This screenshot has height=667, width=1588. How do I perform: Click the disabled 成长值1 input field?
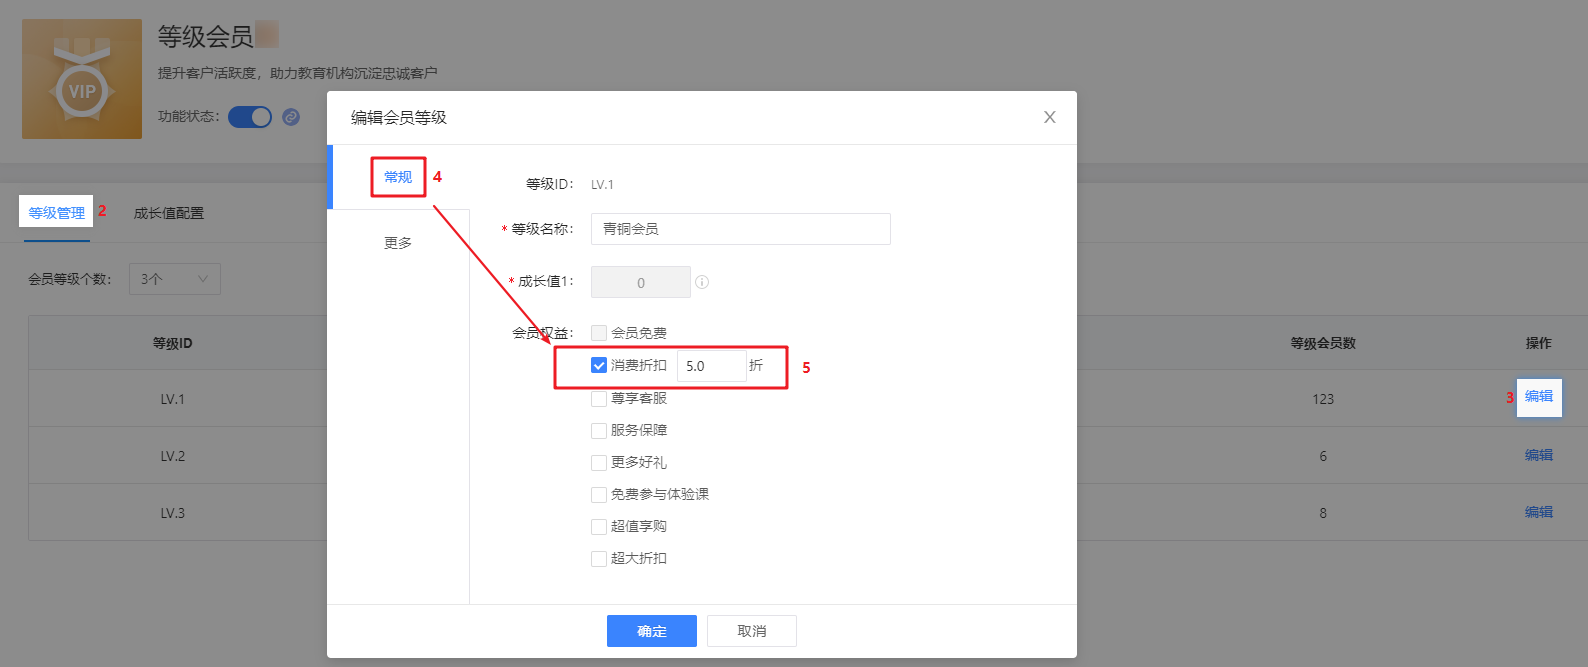pyautogui.click(x=641, y=282)
